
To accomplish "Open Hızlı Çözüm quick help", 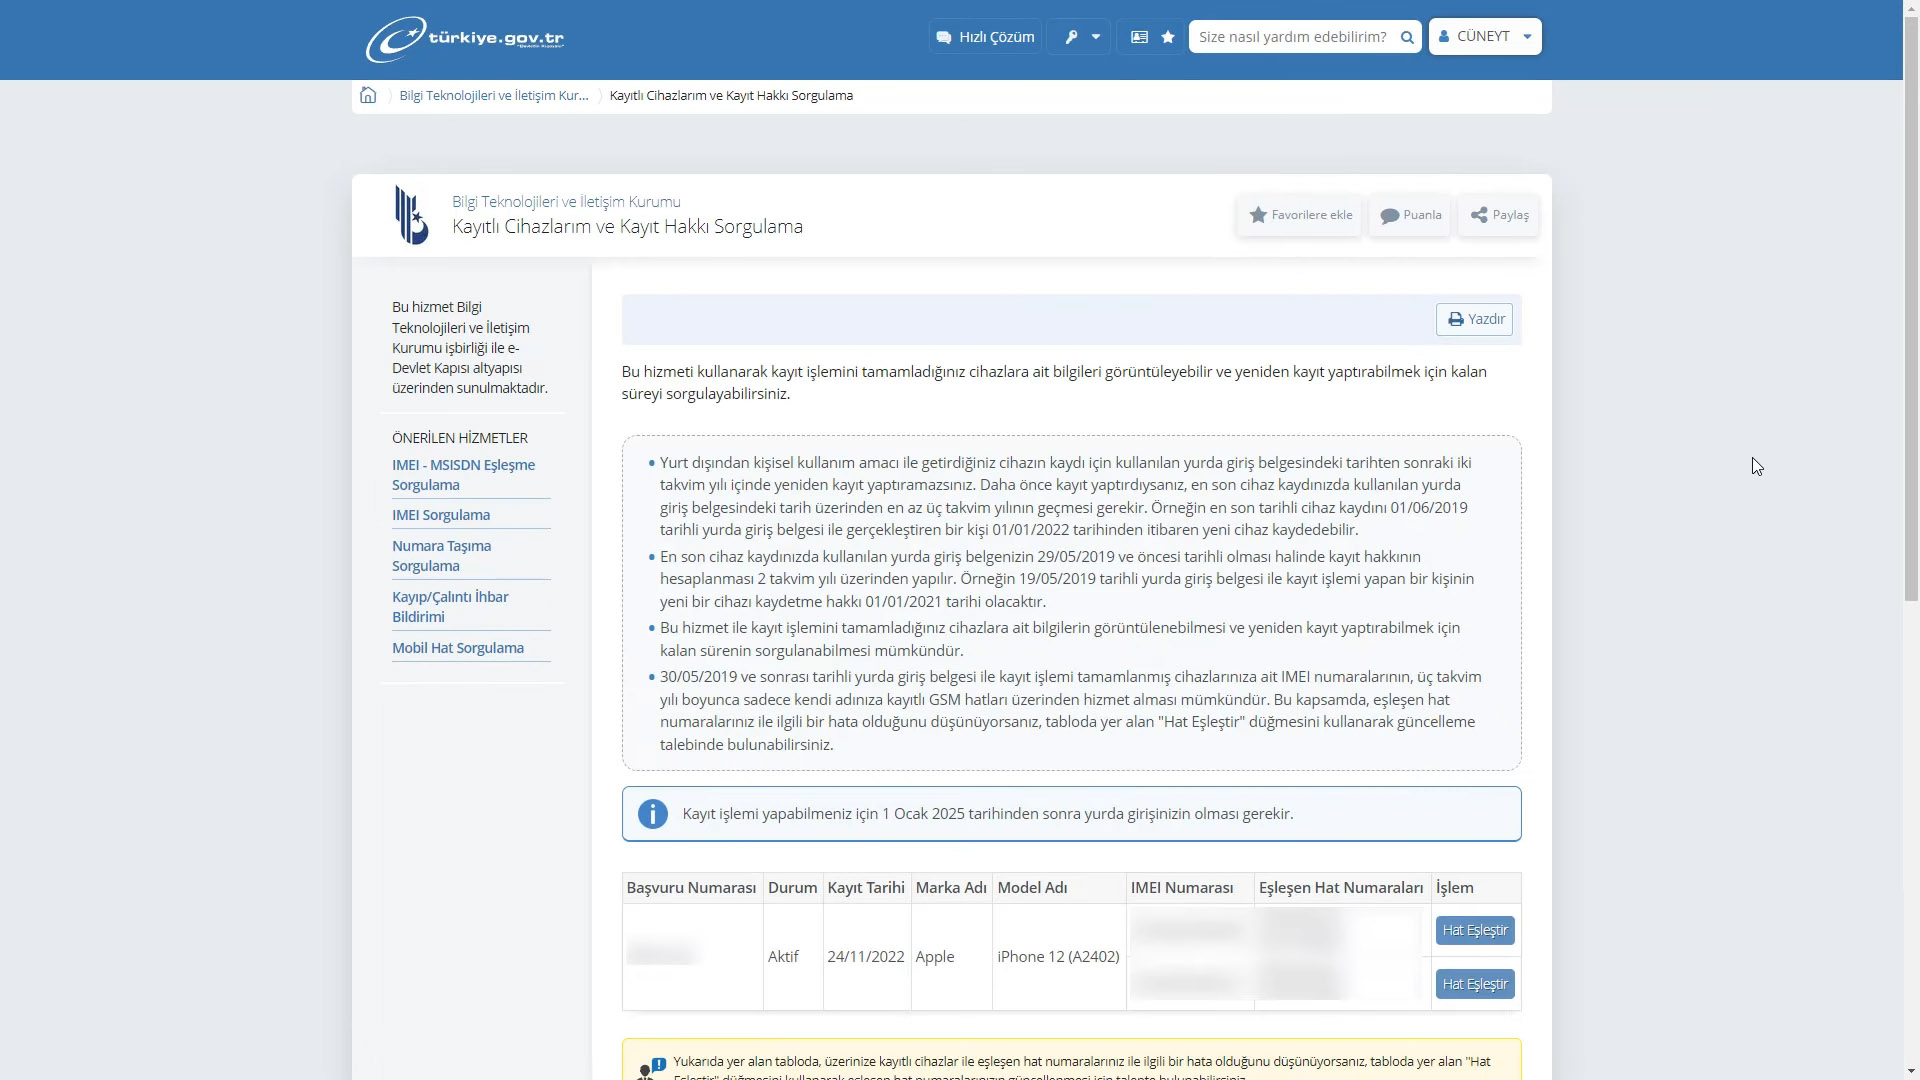I will pos(985,37).
